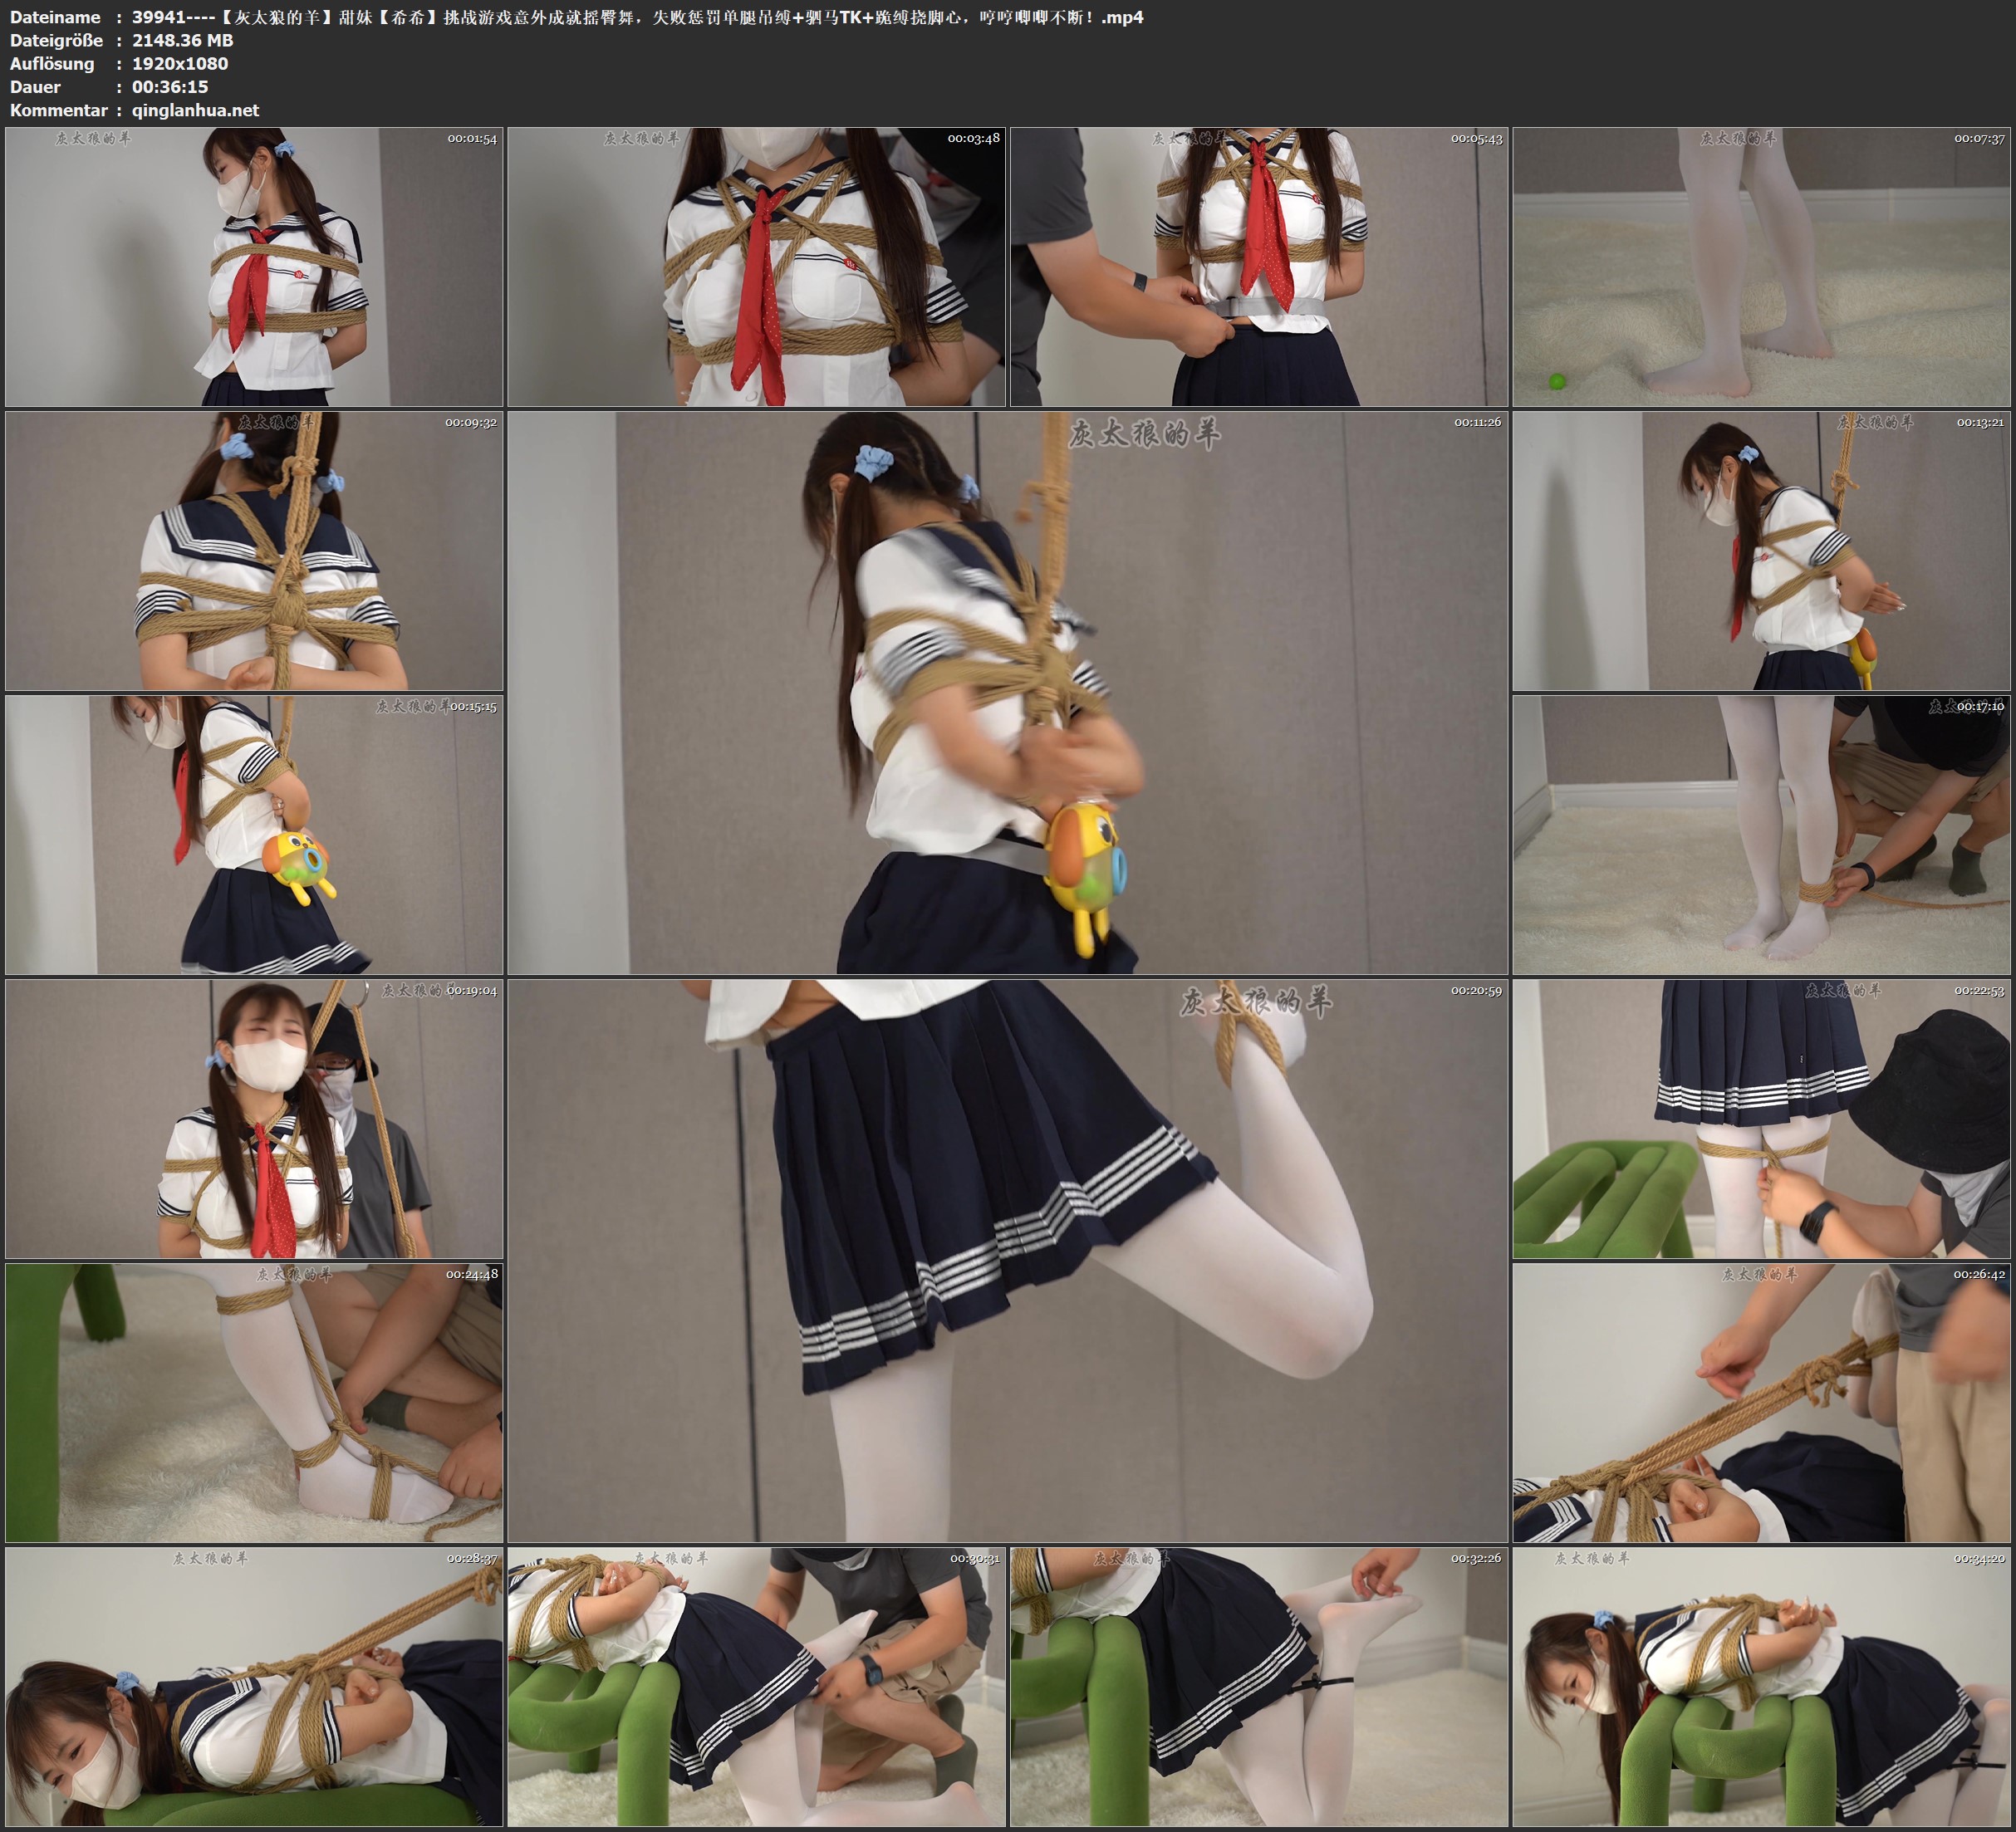The width and height of the screenshot is (2016, 1832).
Task: Click the frame labeled 00:07:37
Action: coord(1761,266)
